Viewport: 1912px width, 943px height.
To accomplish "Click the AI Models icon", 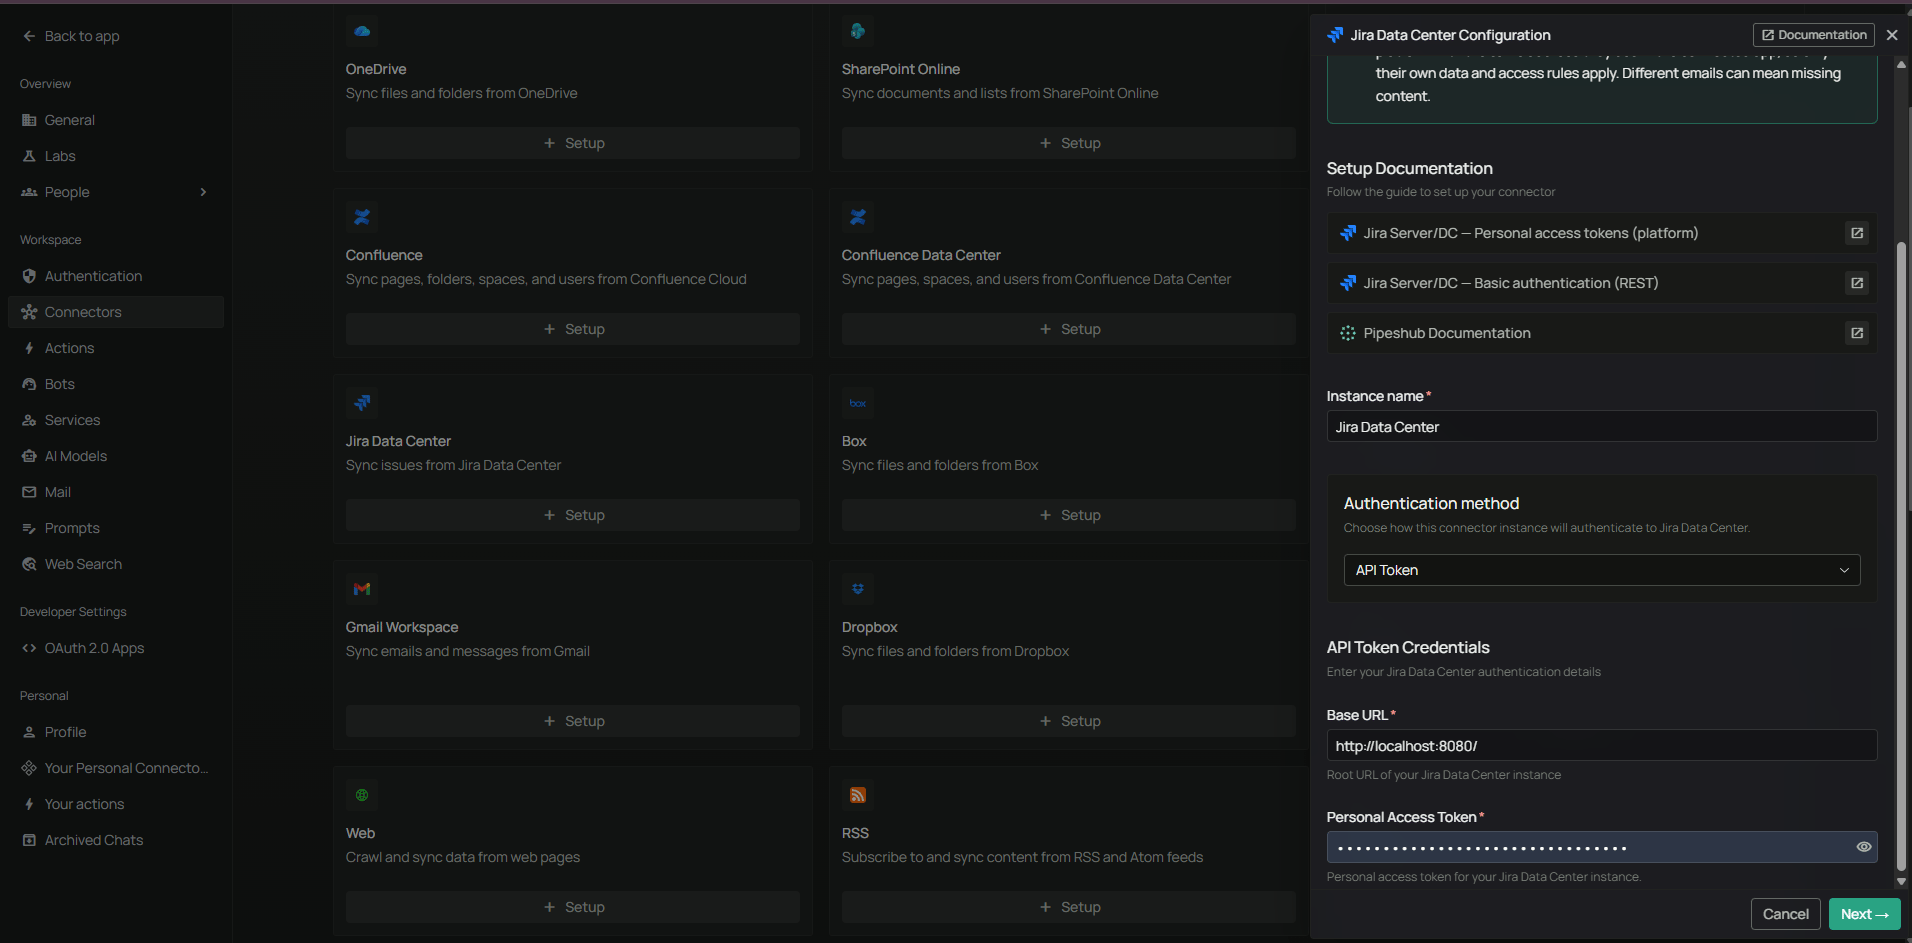I will (29, 456).
